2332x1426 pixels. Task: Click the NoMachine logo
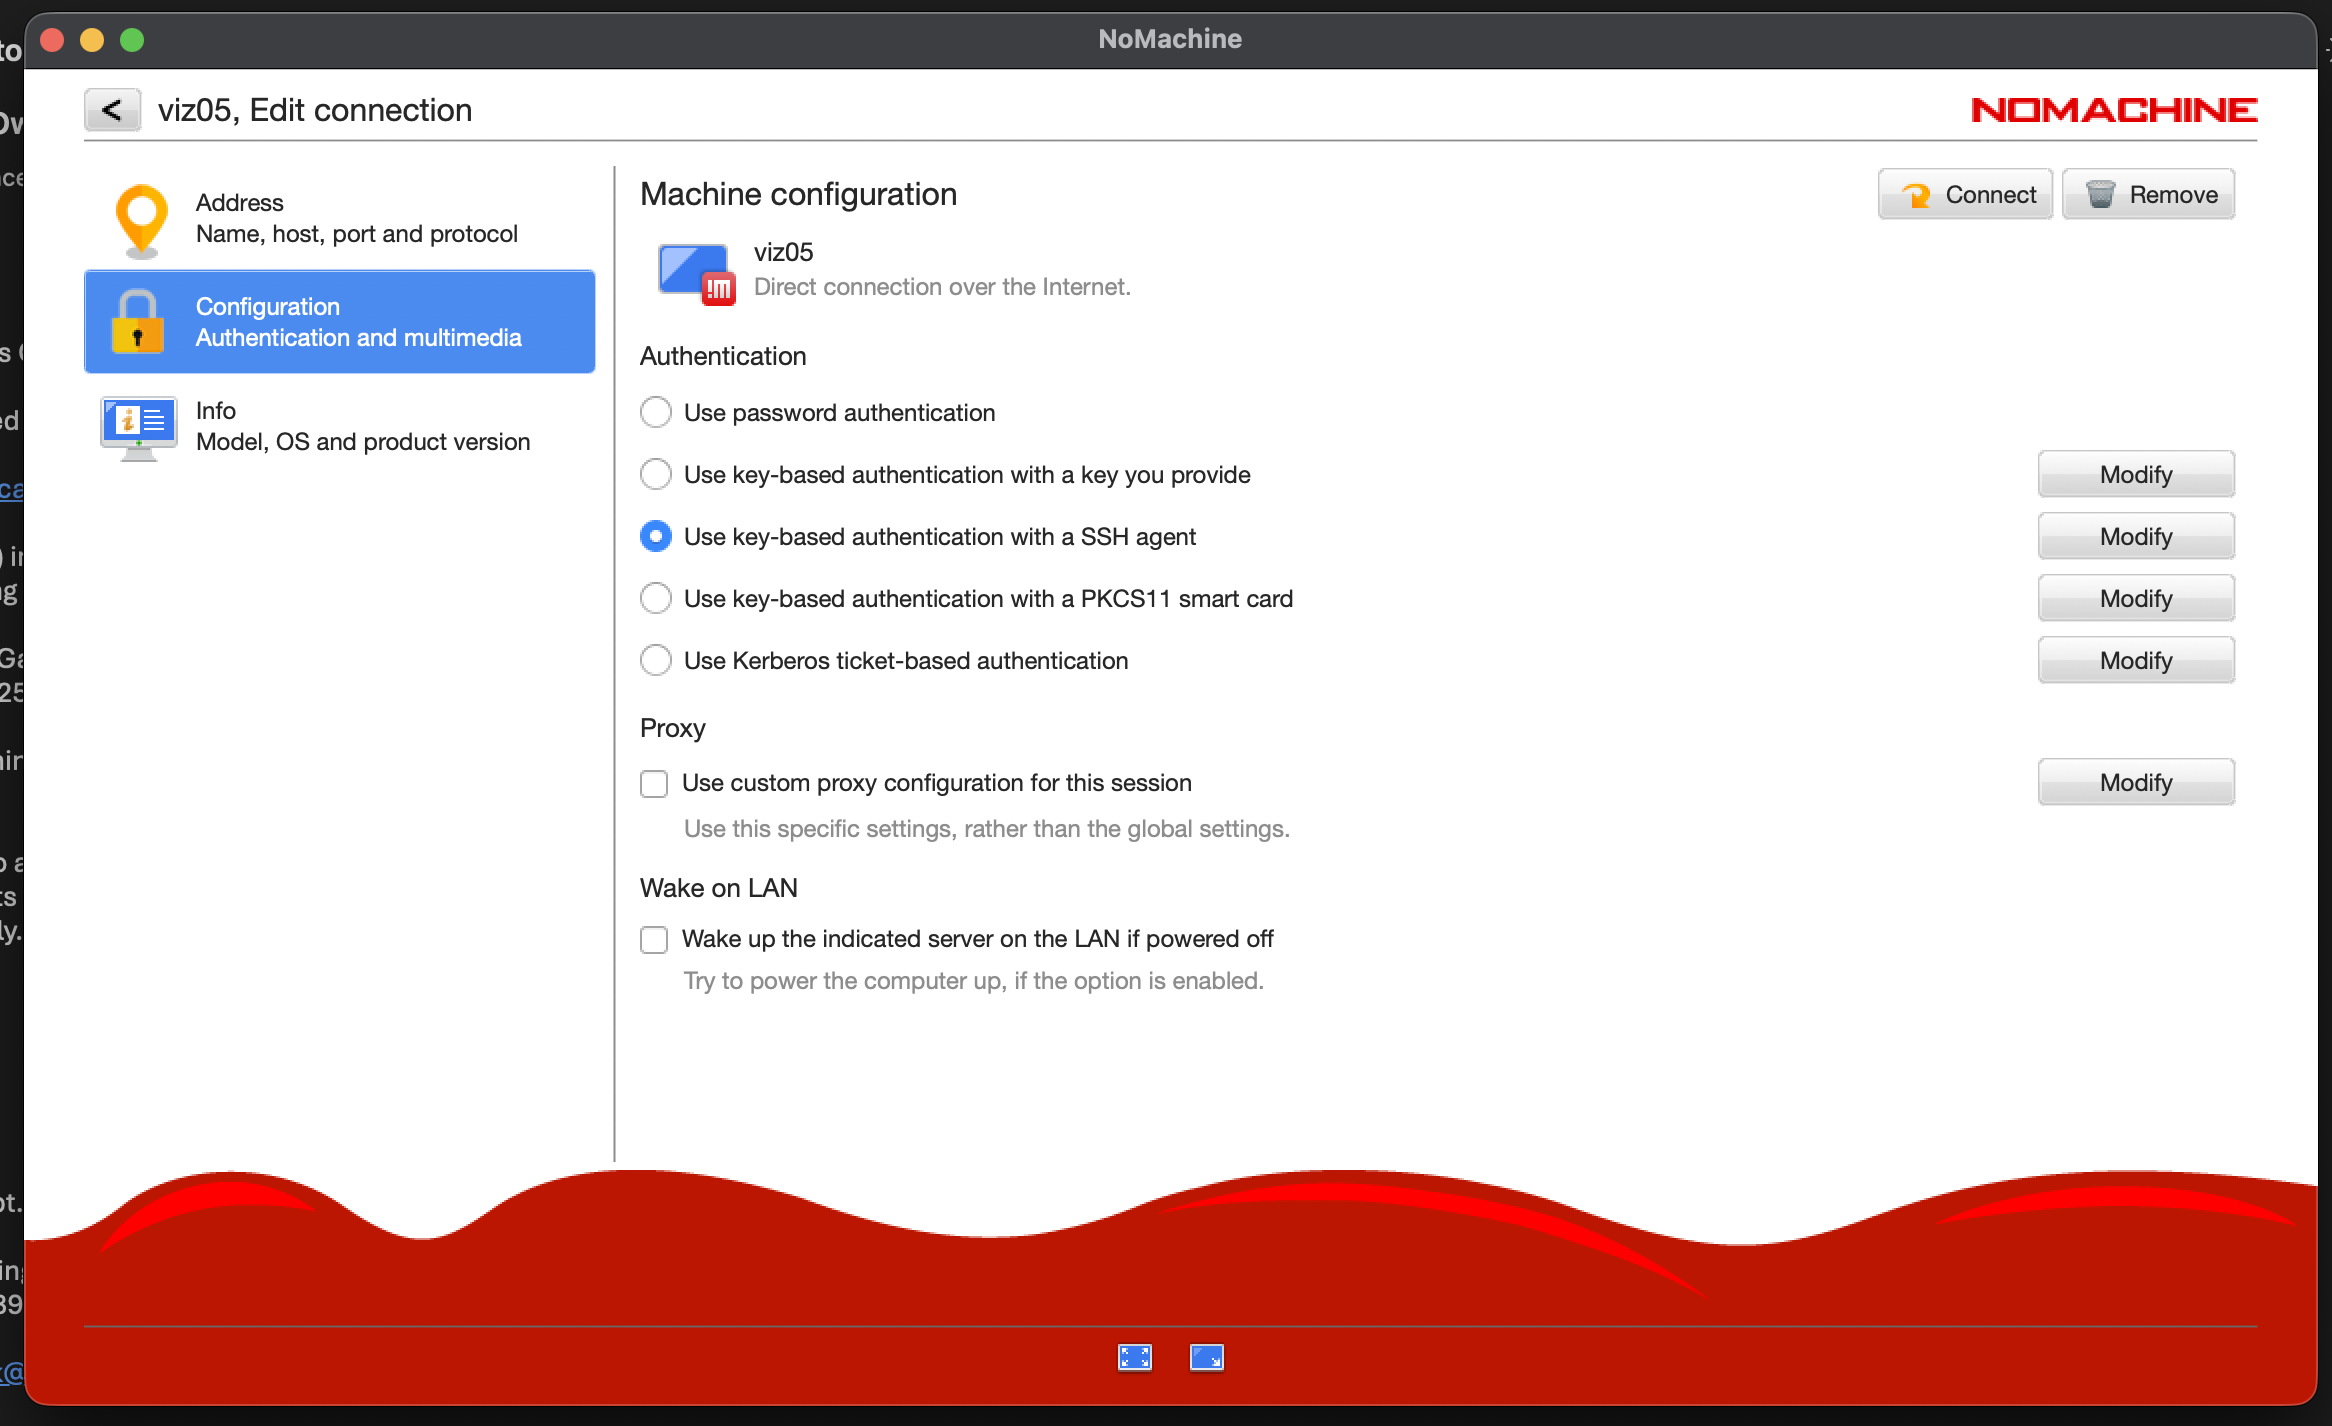pos(2113,110)
